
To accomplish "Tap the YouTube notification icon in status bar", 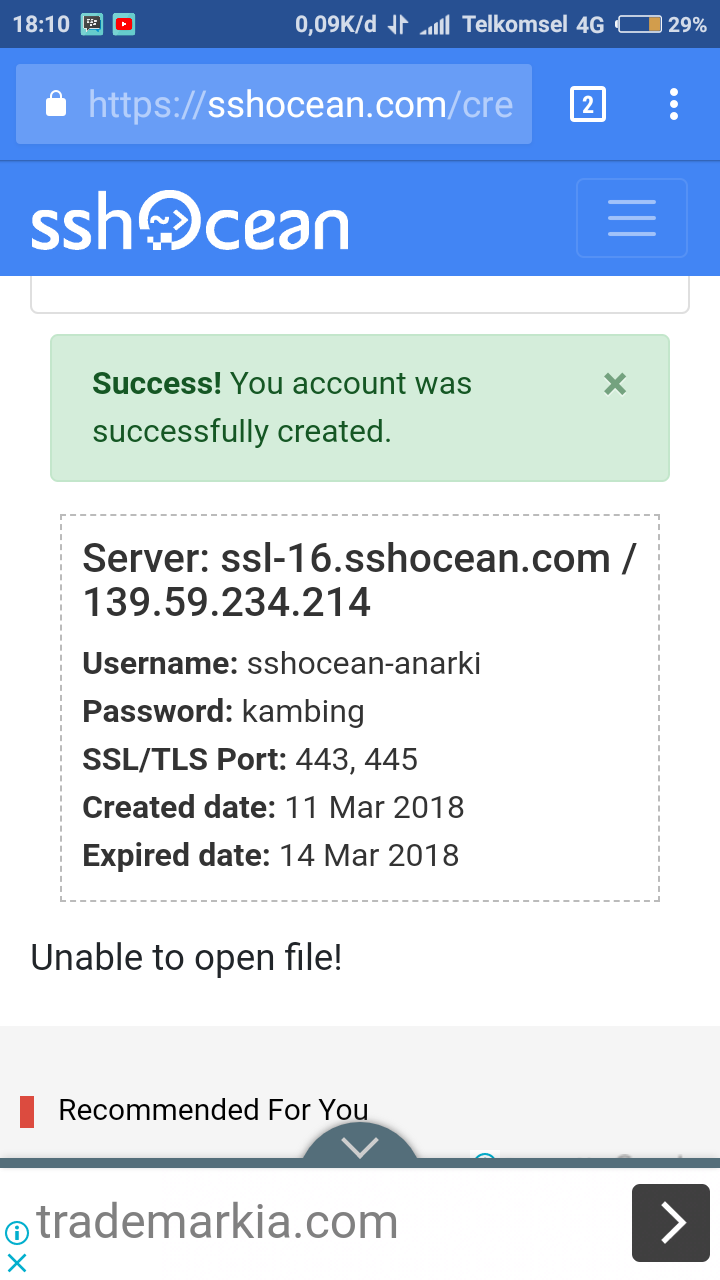I will (x=124, y=24).
